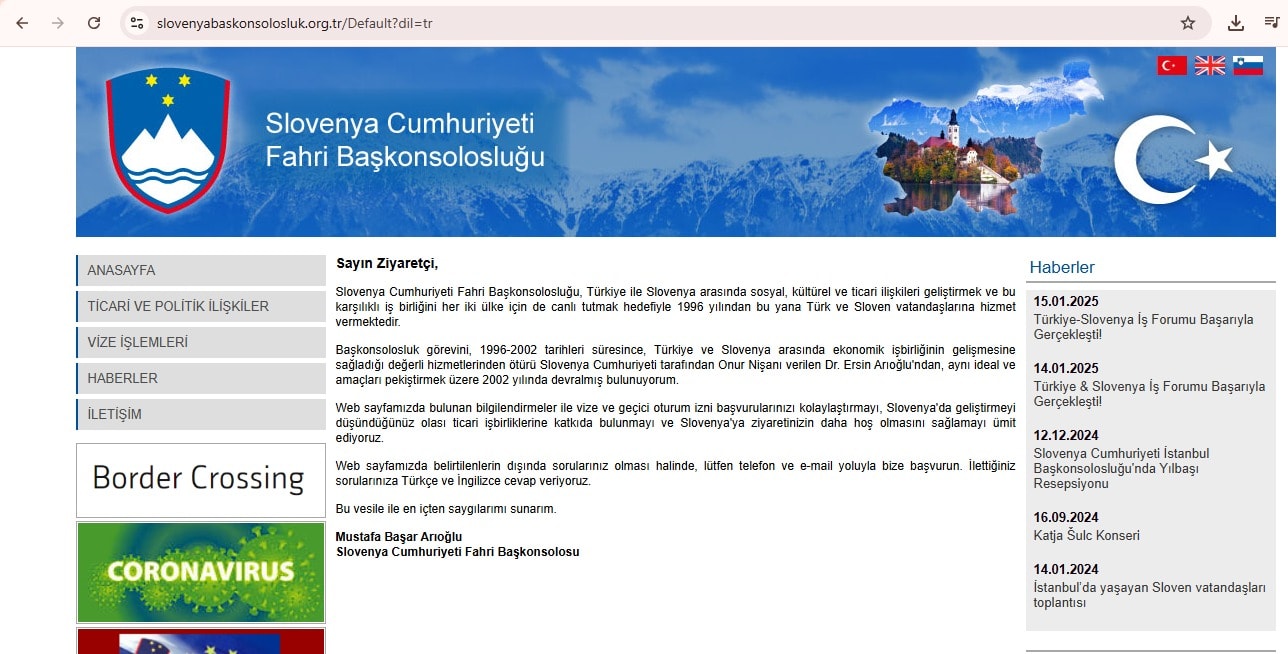The width and height of the screenshot is (1288, 654).
Task: Open Katja Šulc Konseri news link
Action: click(x=1086, y=535)
